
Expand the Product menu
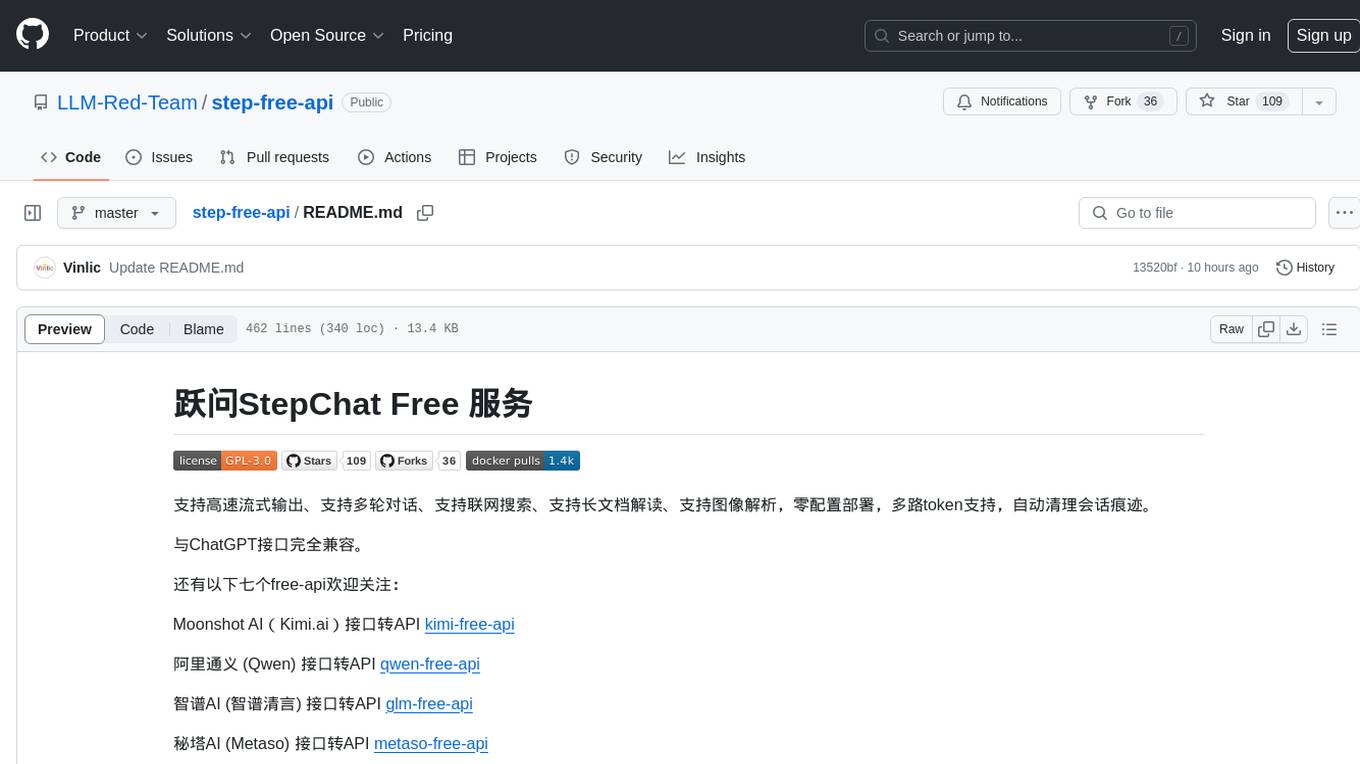[x=110, y=35]
